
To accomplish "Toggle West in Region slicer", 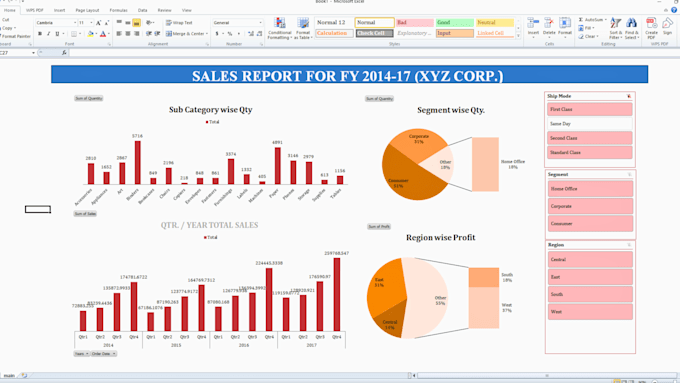I will pyautogui.click(x=590, y=311).
